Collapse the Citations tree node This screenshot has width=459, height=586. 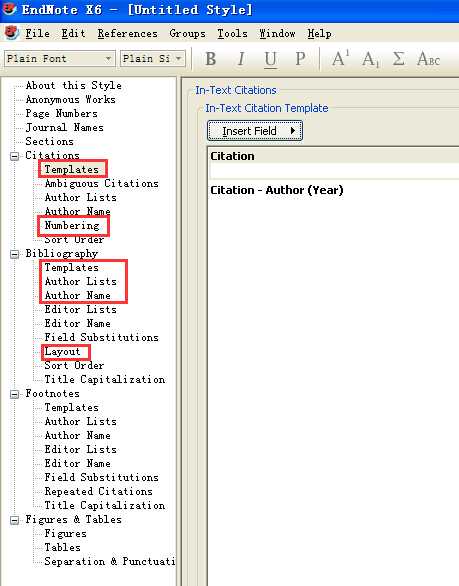point(14,156)
